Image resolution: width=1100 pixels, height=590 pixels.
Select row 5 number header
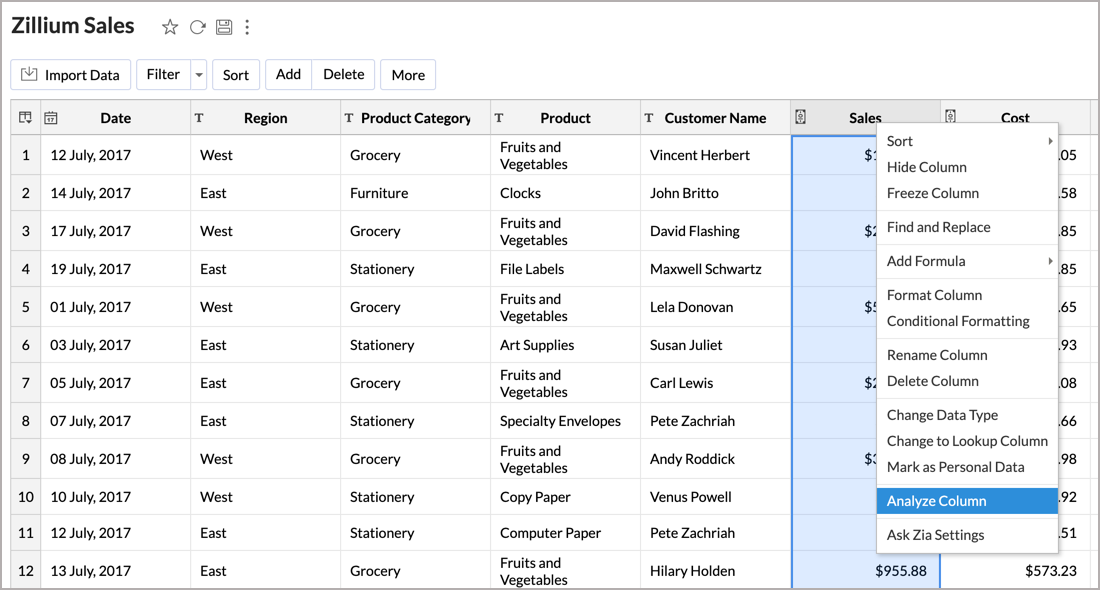click(26, 307)
